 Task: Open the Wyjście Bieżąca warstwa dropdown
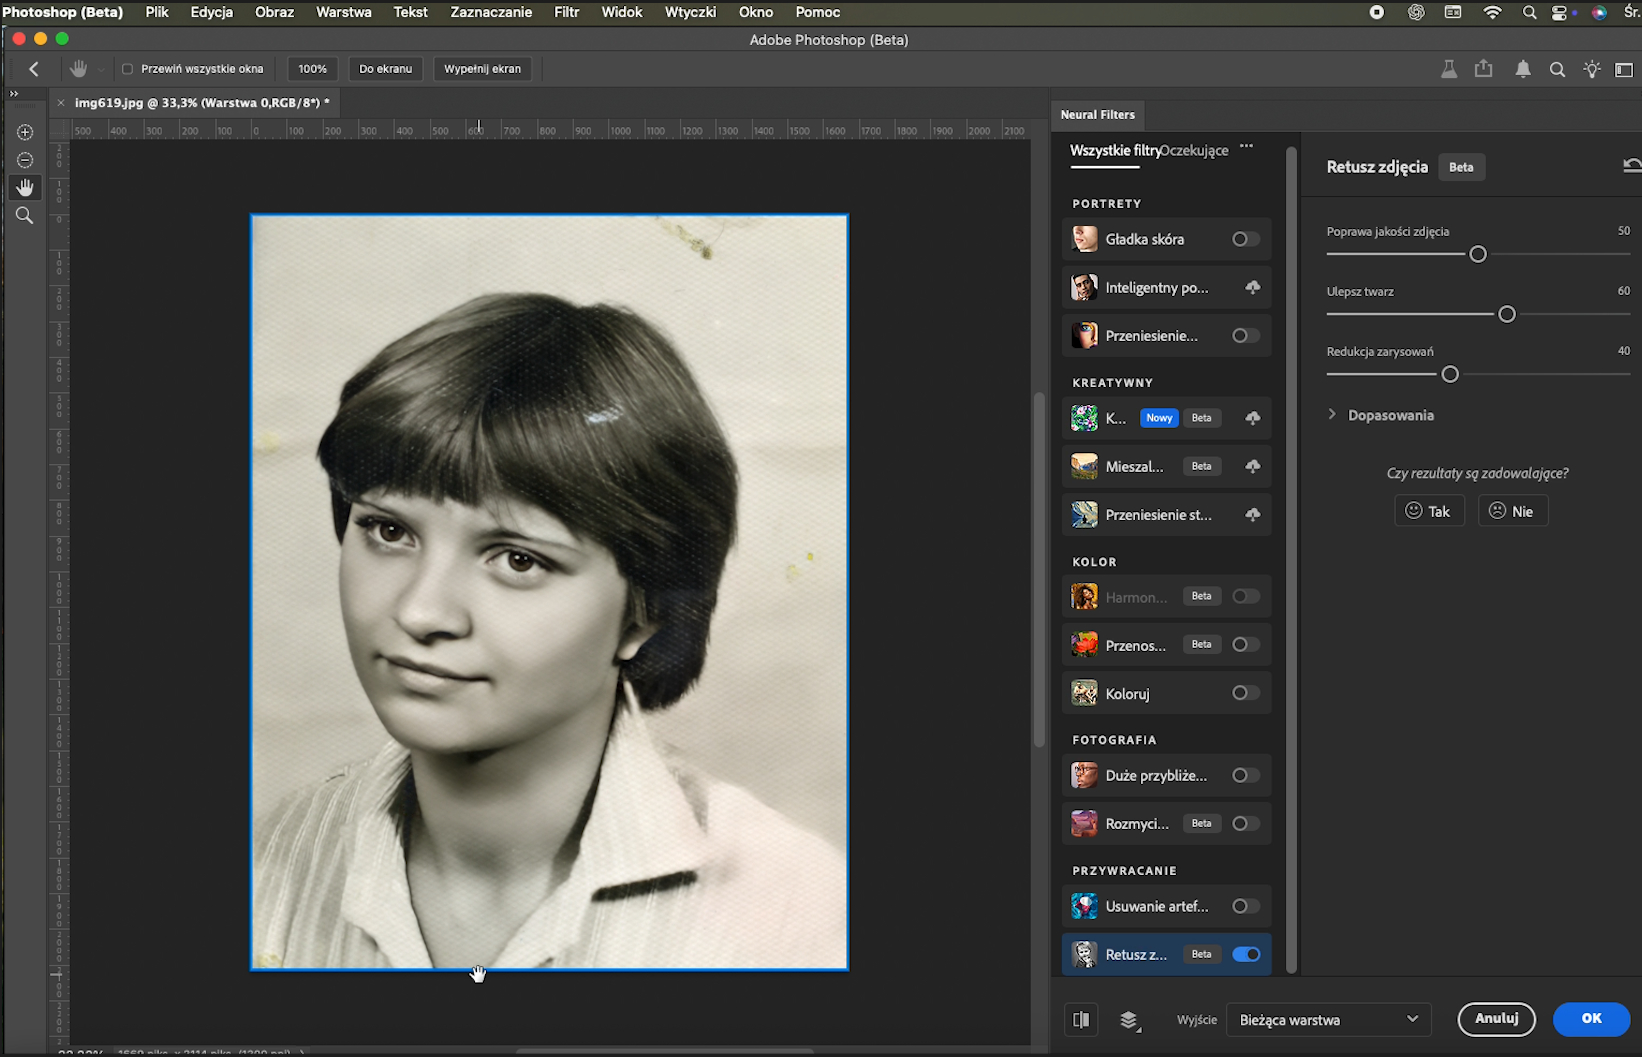1328,1019
